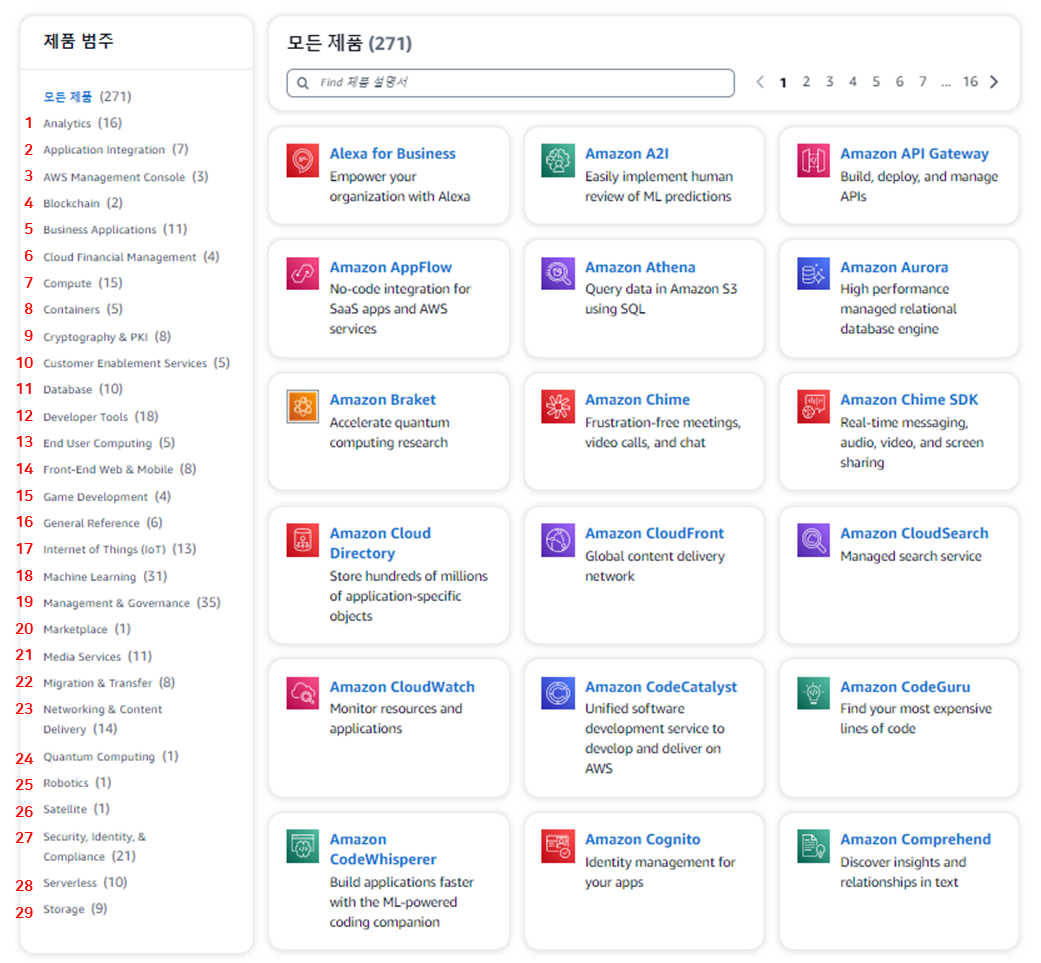Select the Machine Learning (31) category
The height and width of the screenshot is (963, 1041).
pos(105,576)
